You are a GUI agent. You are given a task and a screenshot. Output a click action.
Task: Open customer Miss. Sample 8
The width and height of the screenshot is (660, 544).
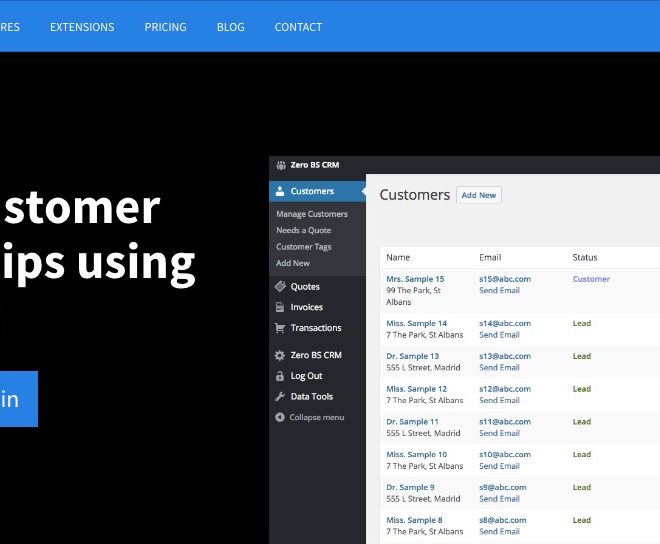pyautogui.click(x=414, y=520)
